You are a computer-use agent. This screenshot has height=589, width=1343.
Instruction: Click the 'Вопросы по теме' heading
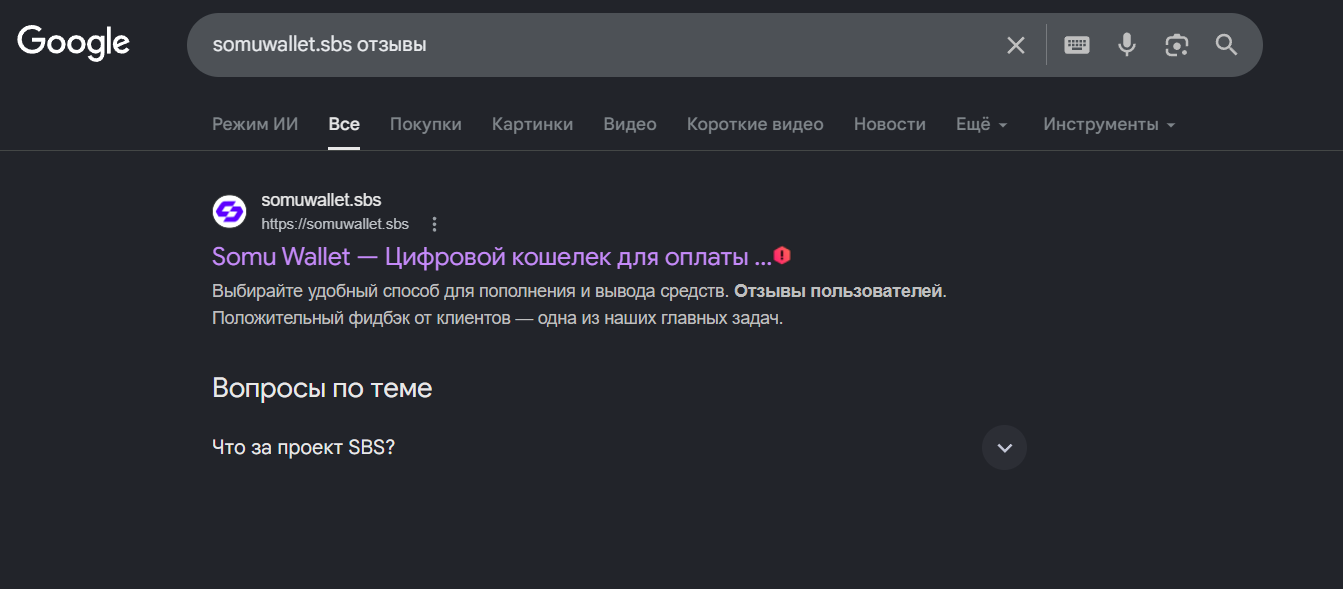click(322, 388)
